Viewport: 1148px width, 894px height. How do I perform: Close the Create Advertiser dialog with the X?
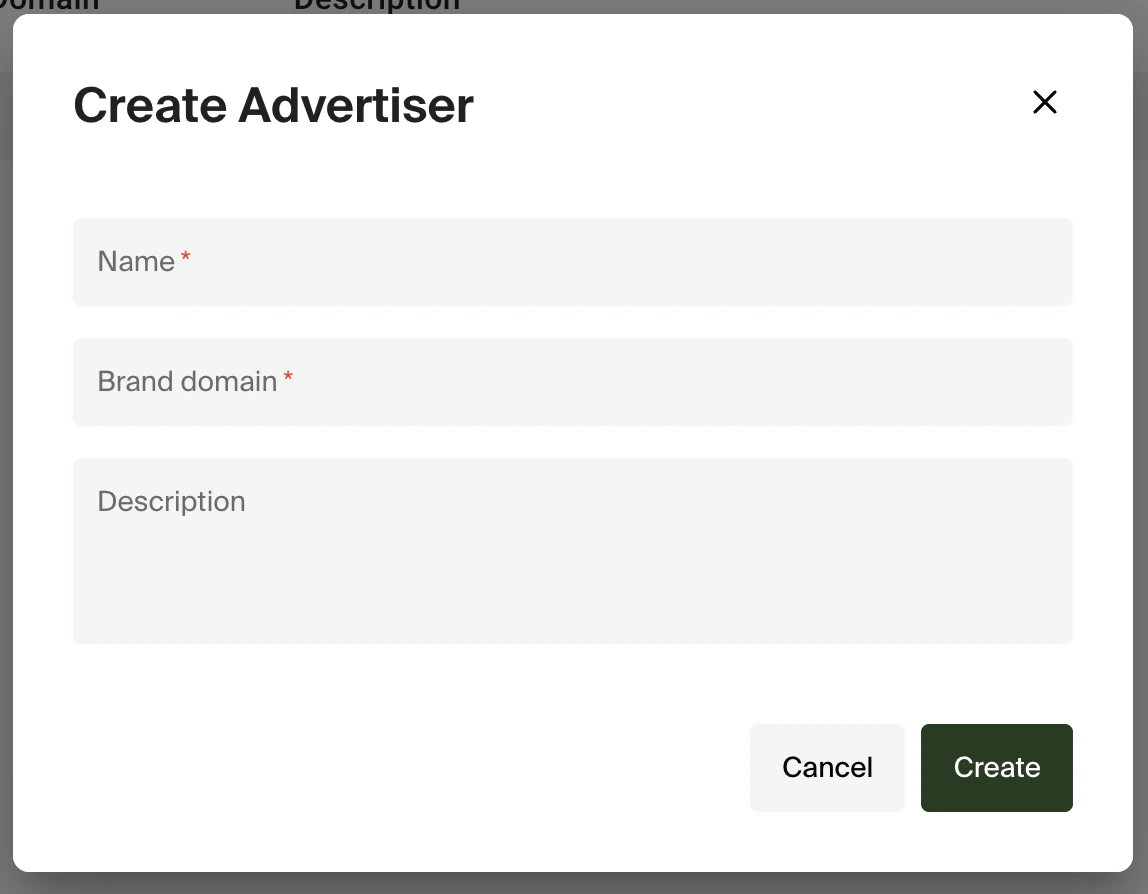1044,102
